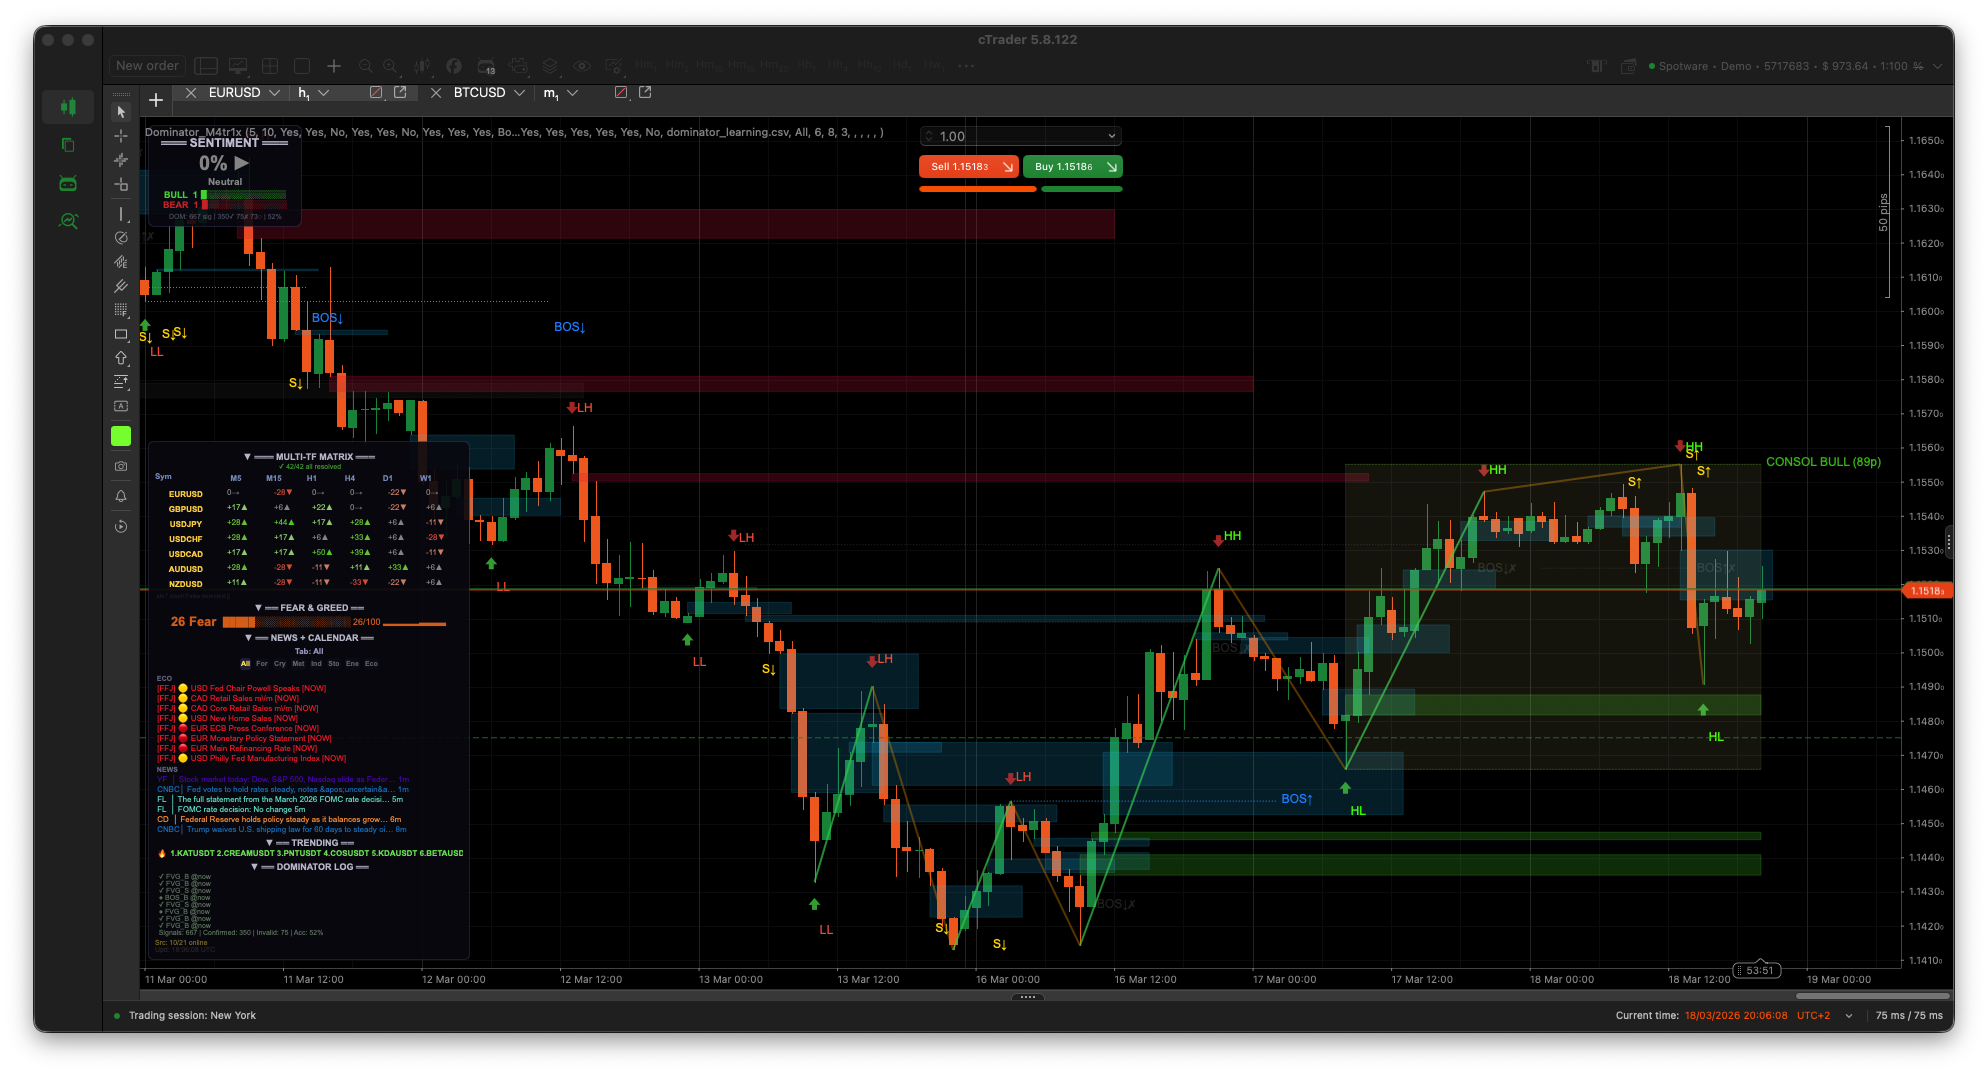1988x1074 pixels.
Task: Click the bright green color swatch
Action: coord(121,436)
